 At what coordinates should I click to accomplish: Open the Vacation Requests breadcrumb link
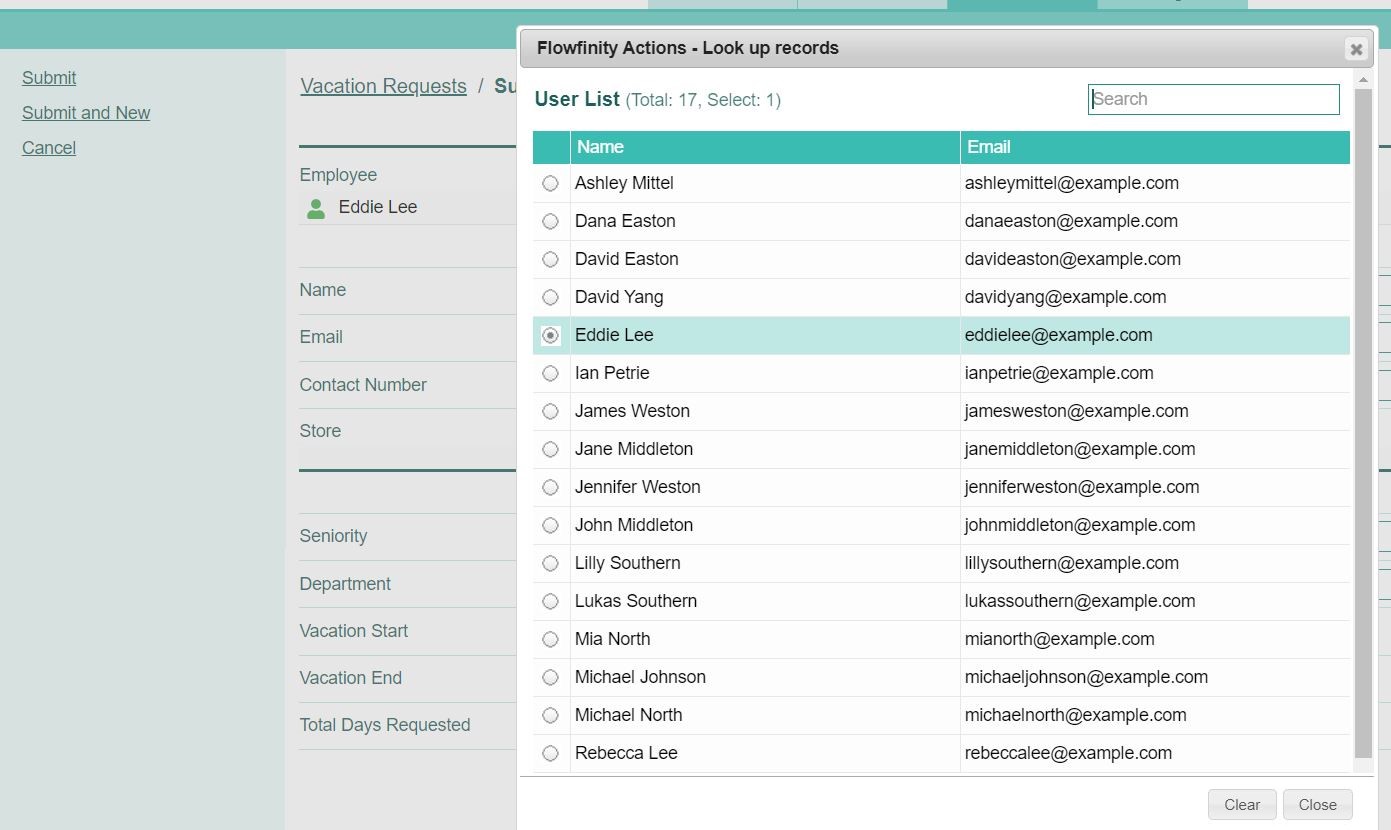[x=383, y=86]
